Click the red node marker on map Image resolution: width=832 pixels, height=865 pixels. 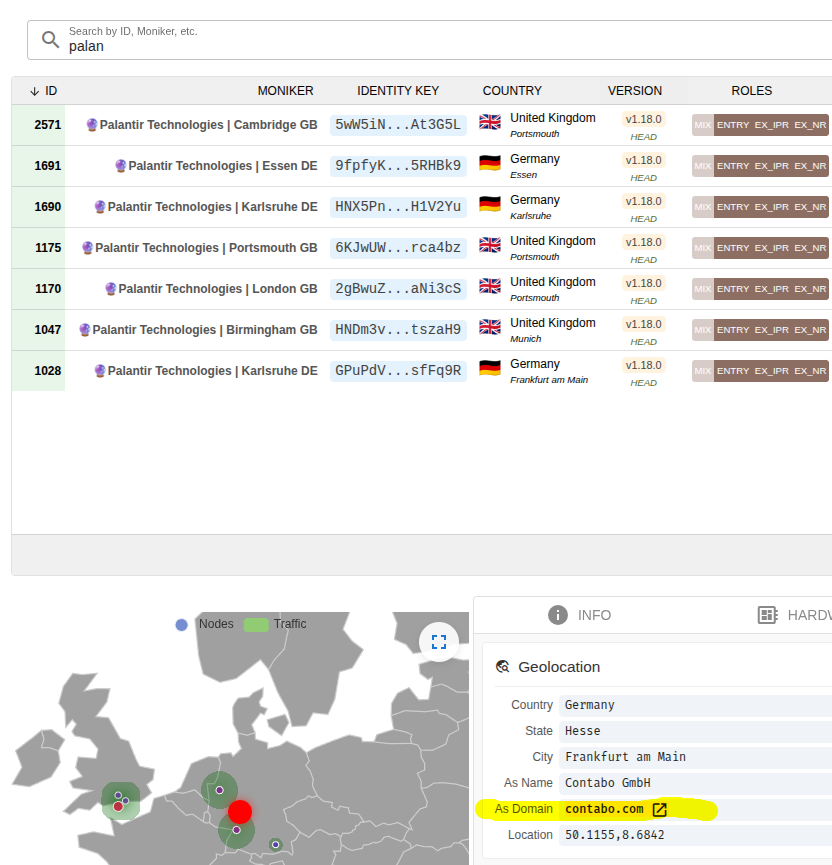240,811
